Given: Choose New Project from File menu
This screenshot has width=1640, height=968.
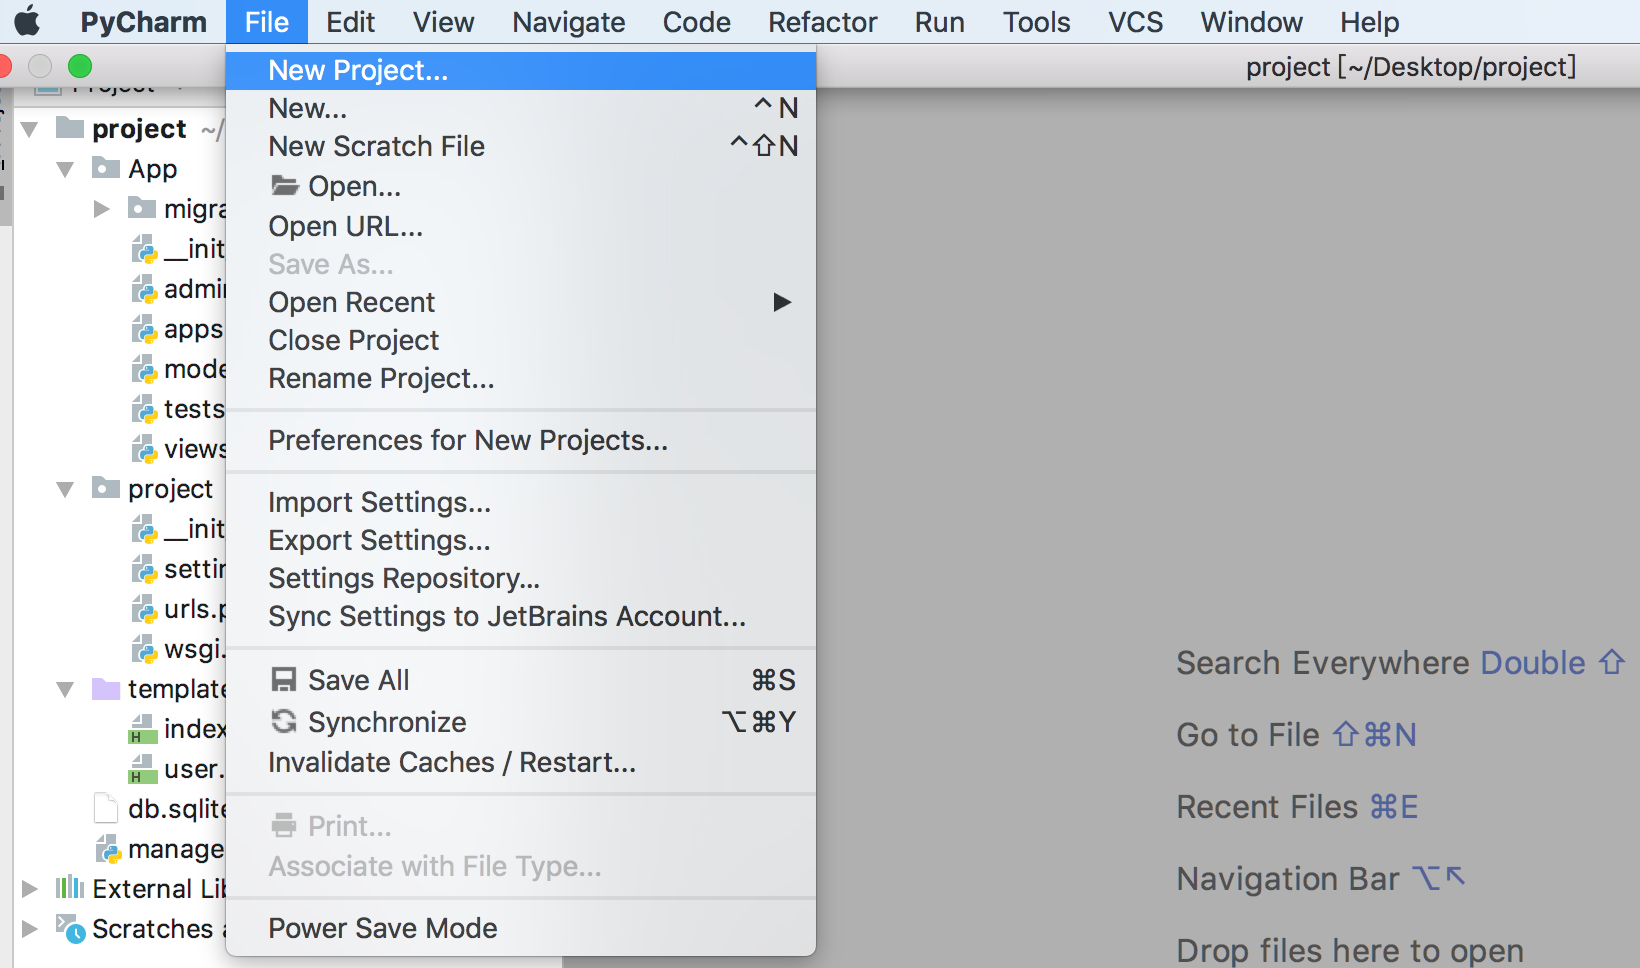Looking at the screenshot, I should [358, 70].
